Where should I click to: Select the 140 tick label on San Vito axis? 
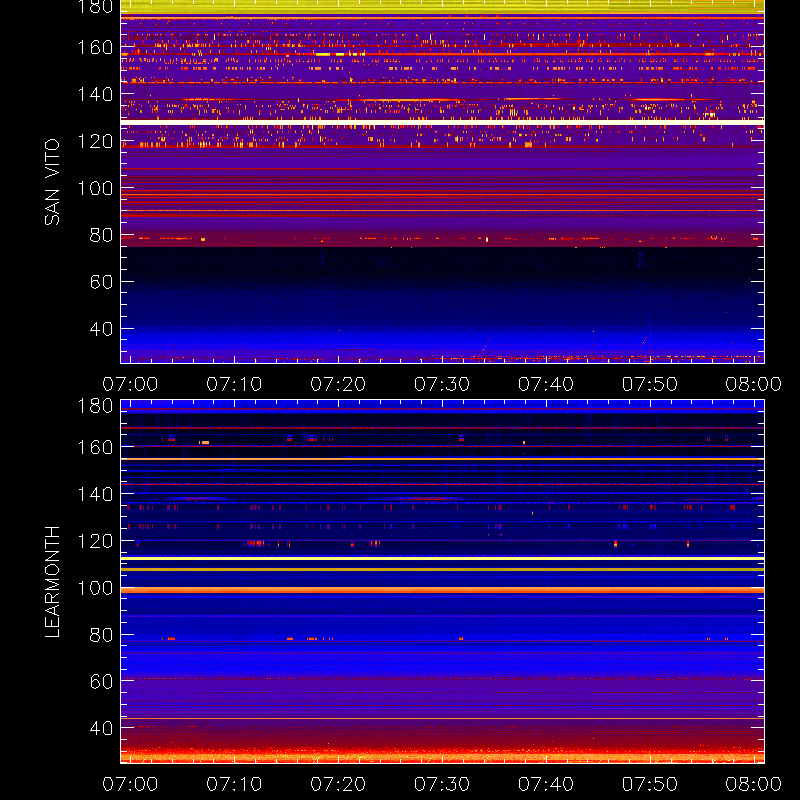tap(95, 94)
